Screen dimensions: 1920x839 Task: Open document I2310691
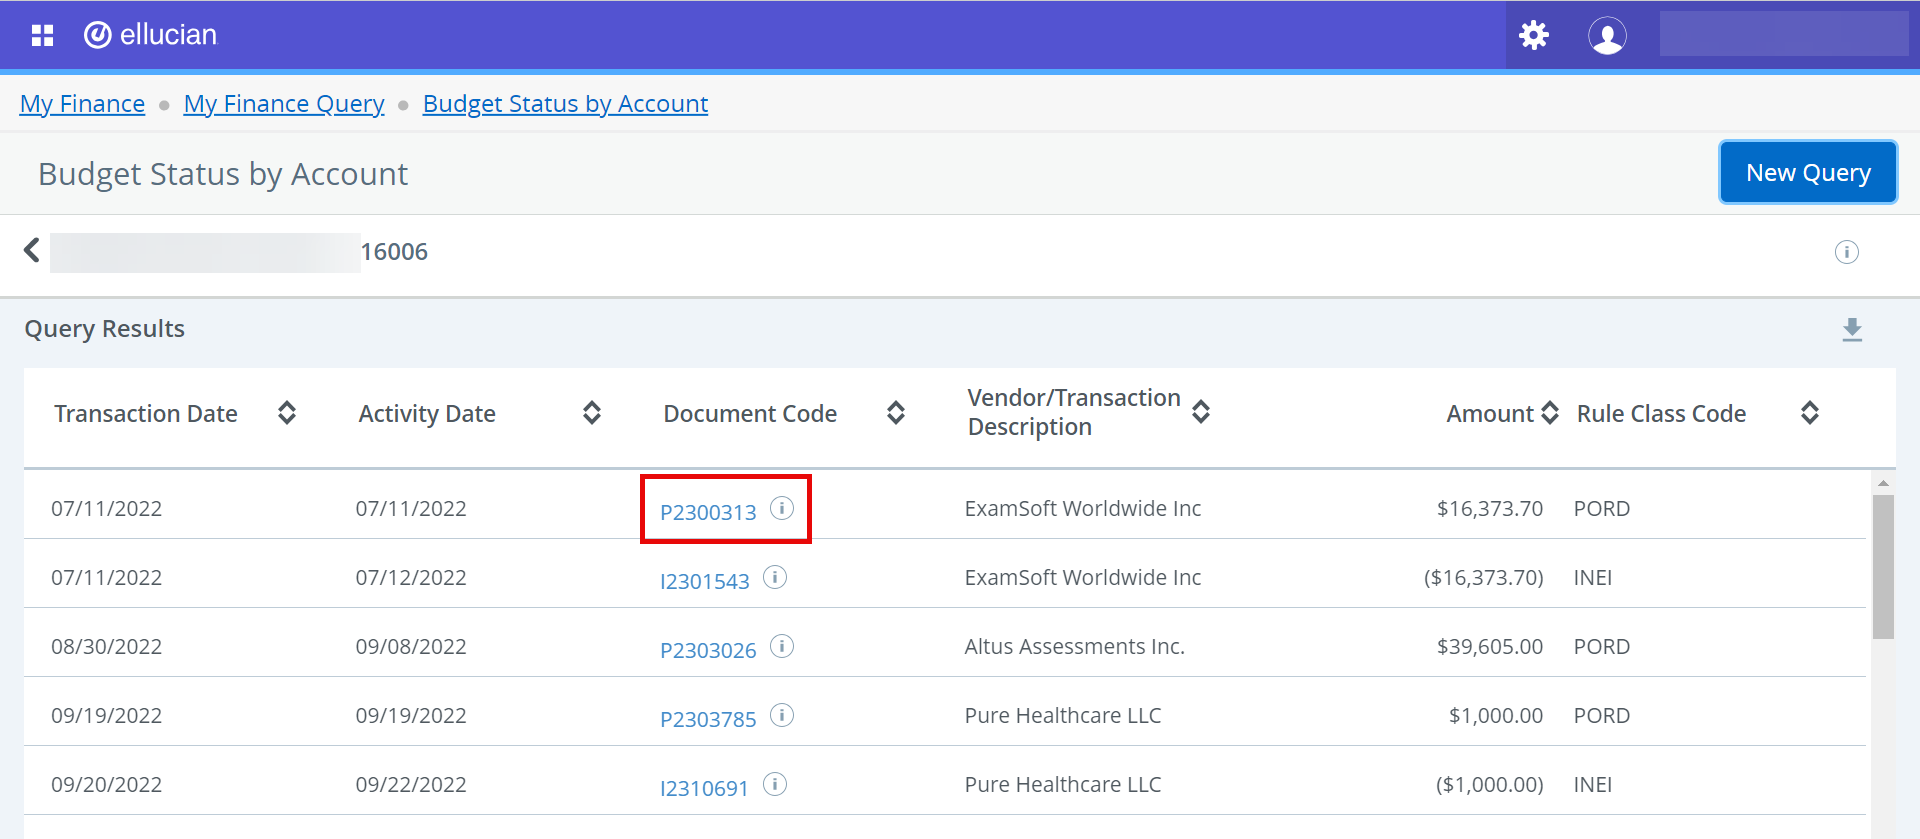pos(704,789)
